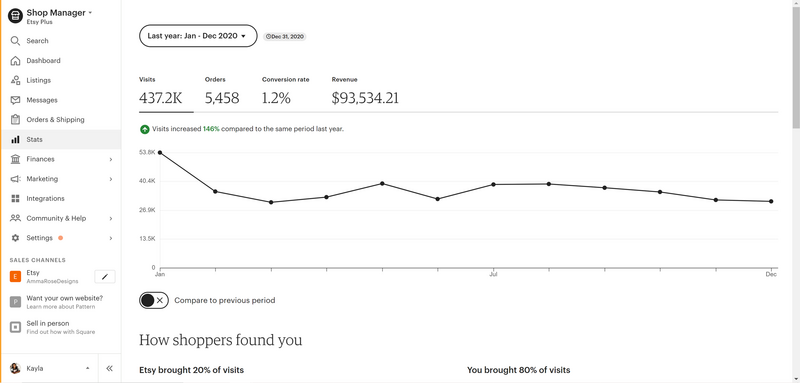Image resolution: width=800 pixels, height=383 pixels.
Task: Open the Dashboard home icon
Action: point(15,61)
